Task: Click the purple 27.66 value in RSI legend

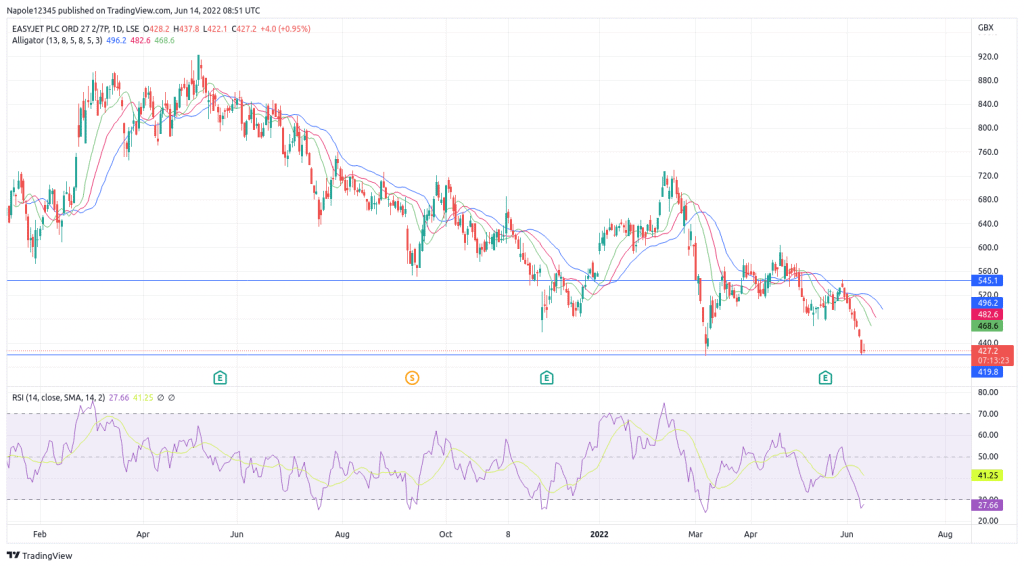Action: tap(119, 397)
